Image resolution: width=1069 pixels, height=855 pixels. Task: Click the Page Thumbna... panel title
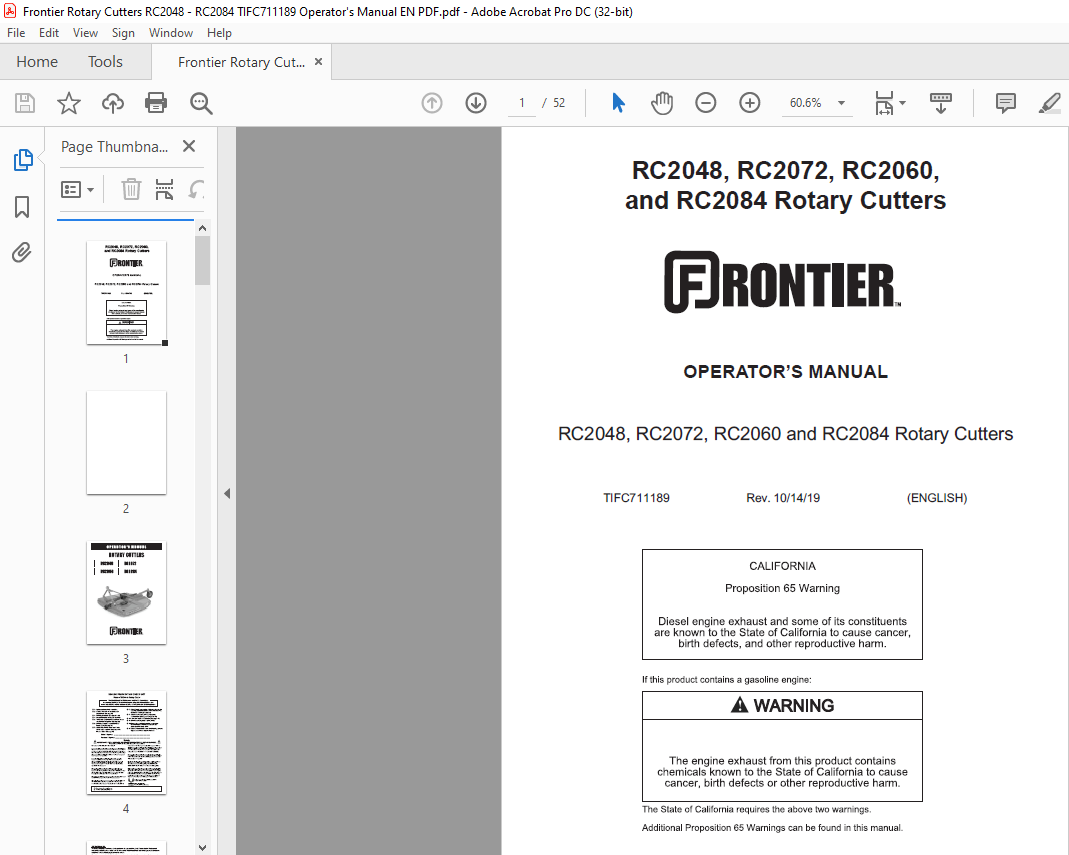pyautogui.click(x=114, y=147)
